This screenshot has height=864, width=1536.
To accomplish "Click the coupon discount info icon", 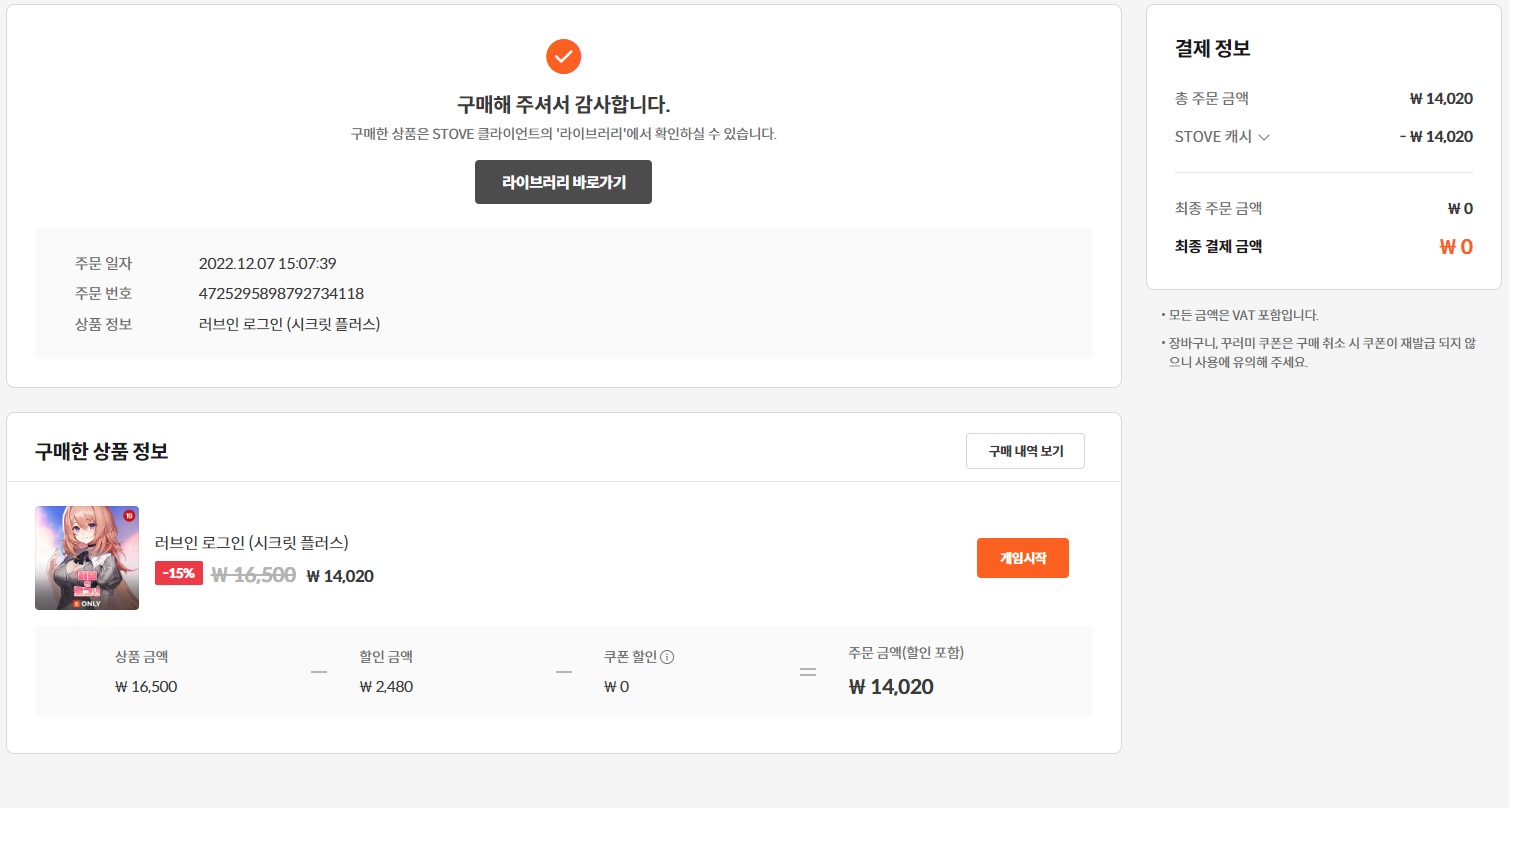I will pyautogui.click(x=667, y=657).
